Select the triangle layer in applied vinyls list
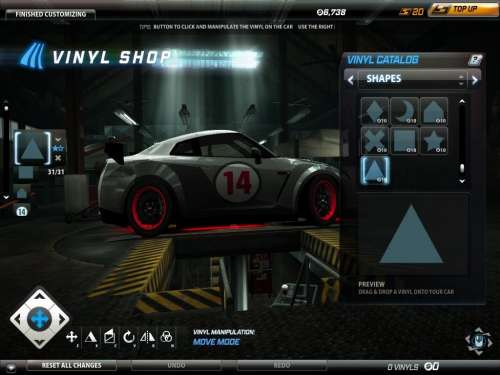Image resolution: width=500 pixels, height=375 pixels. [x=32, y=149]
